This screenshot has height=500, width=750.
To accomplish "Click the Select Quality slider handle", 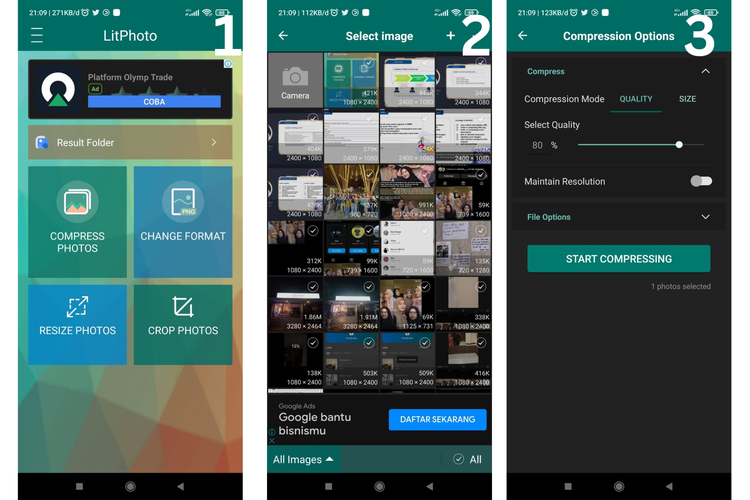I will point(679,145).
